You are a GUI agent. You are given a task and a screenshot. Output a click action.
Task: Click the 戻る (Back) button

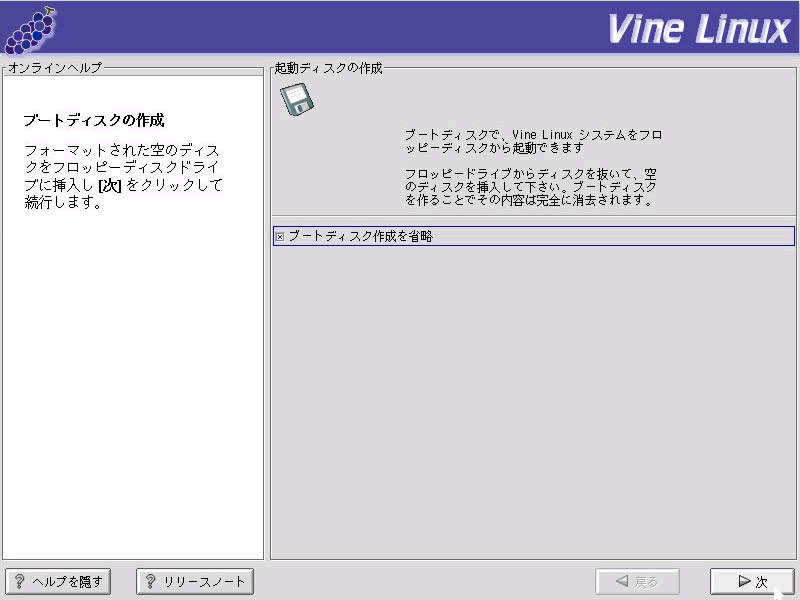point(637,582)
